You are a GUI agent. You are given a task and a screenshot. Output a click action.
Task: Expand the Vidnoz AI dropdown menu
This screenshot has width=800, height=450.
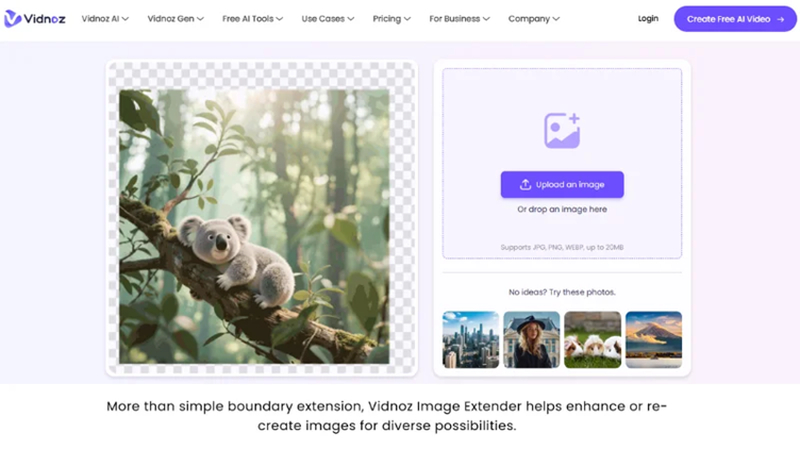click(105, 19)
